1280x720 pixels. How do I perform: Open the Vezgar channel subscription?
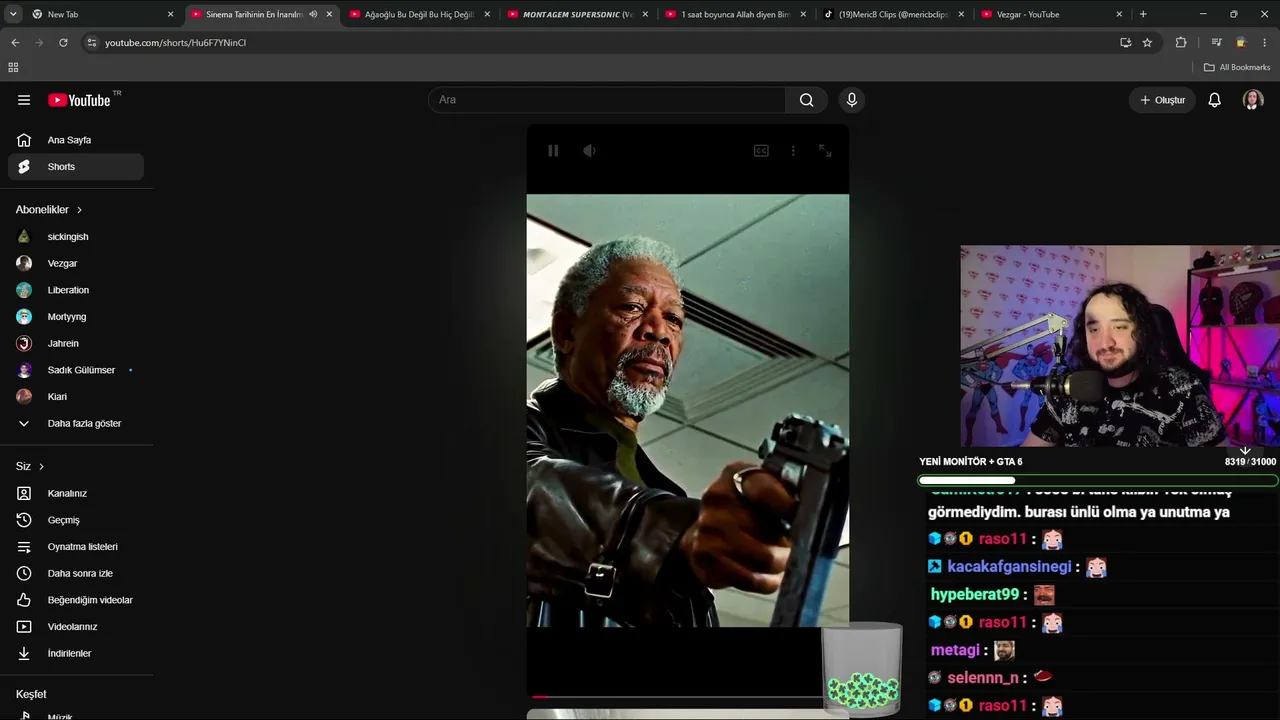tap(76, 263)
